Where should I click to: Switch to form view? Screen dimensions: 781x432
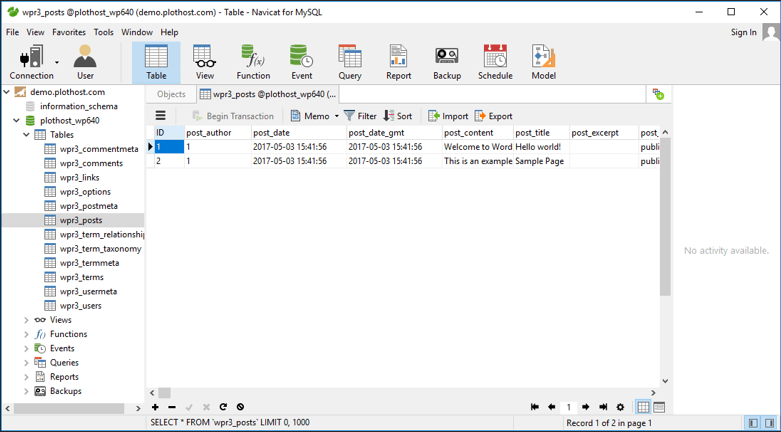click(x=659, y=407)
